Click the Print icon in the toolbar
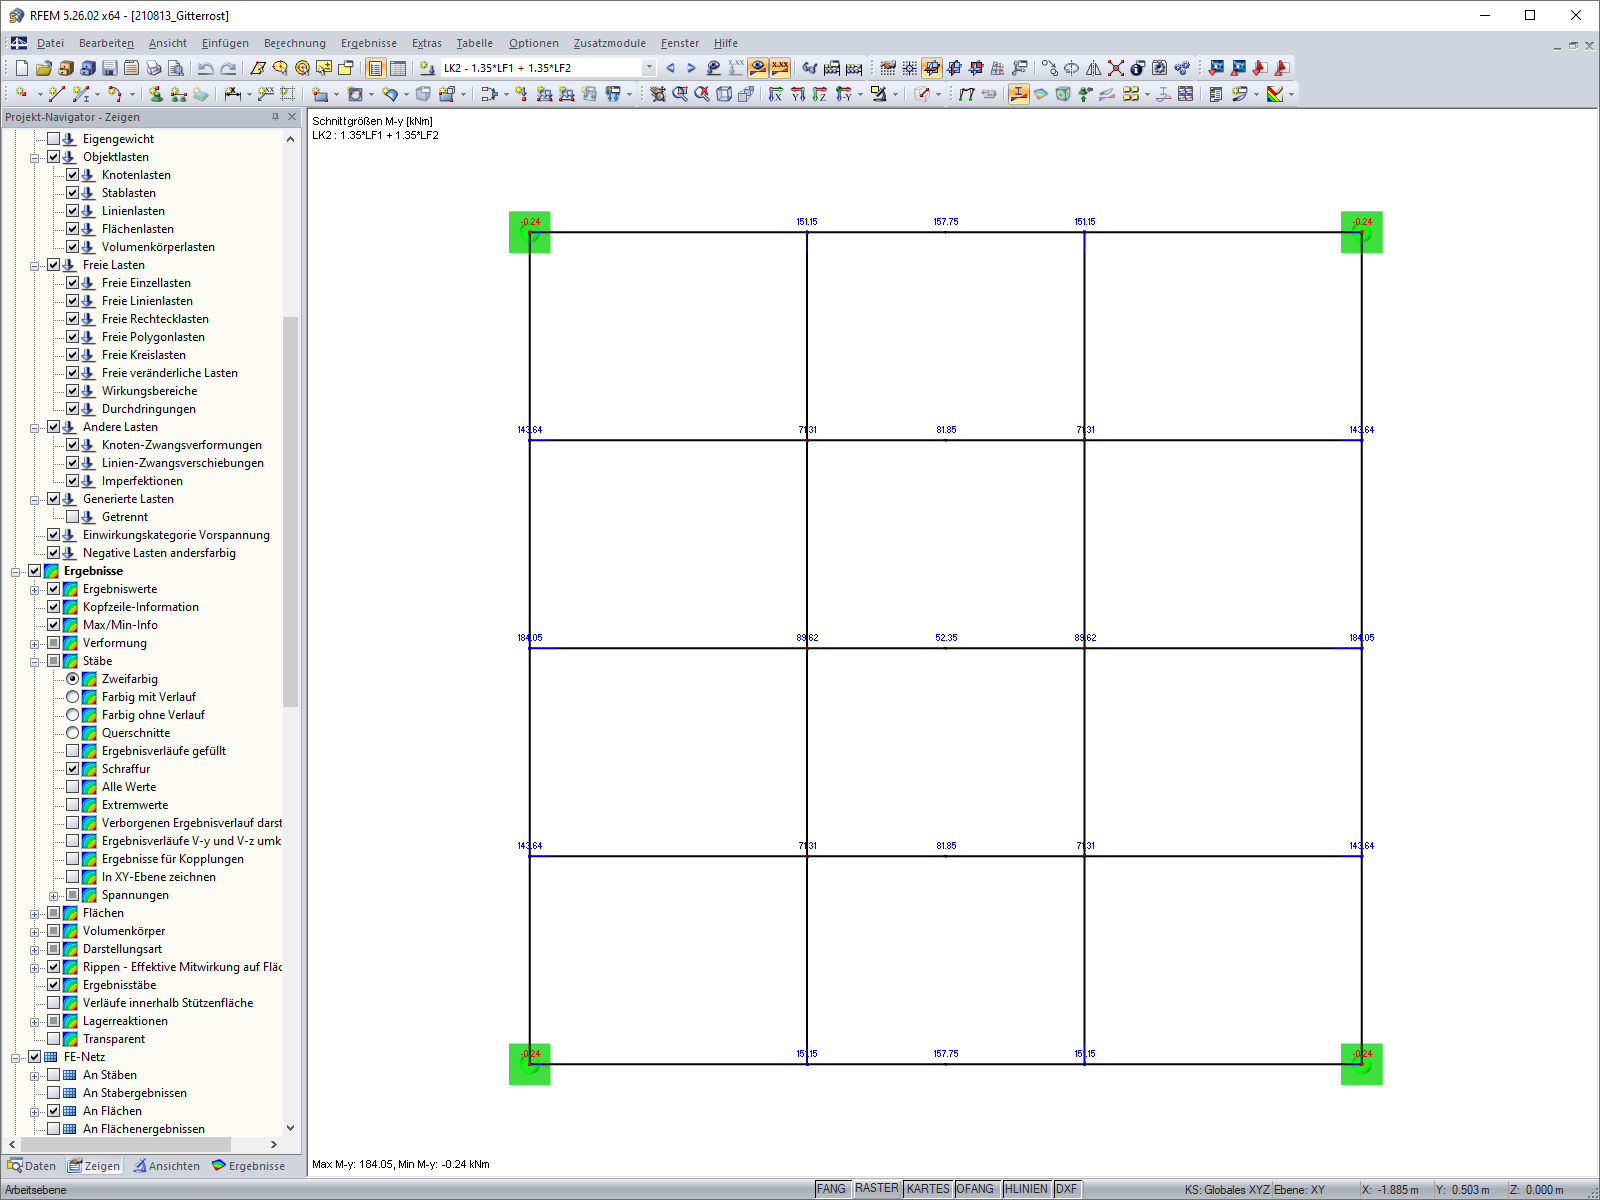 [154, 68]
